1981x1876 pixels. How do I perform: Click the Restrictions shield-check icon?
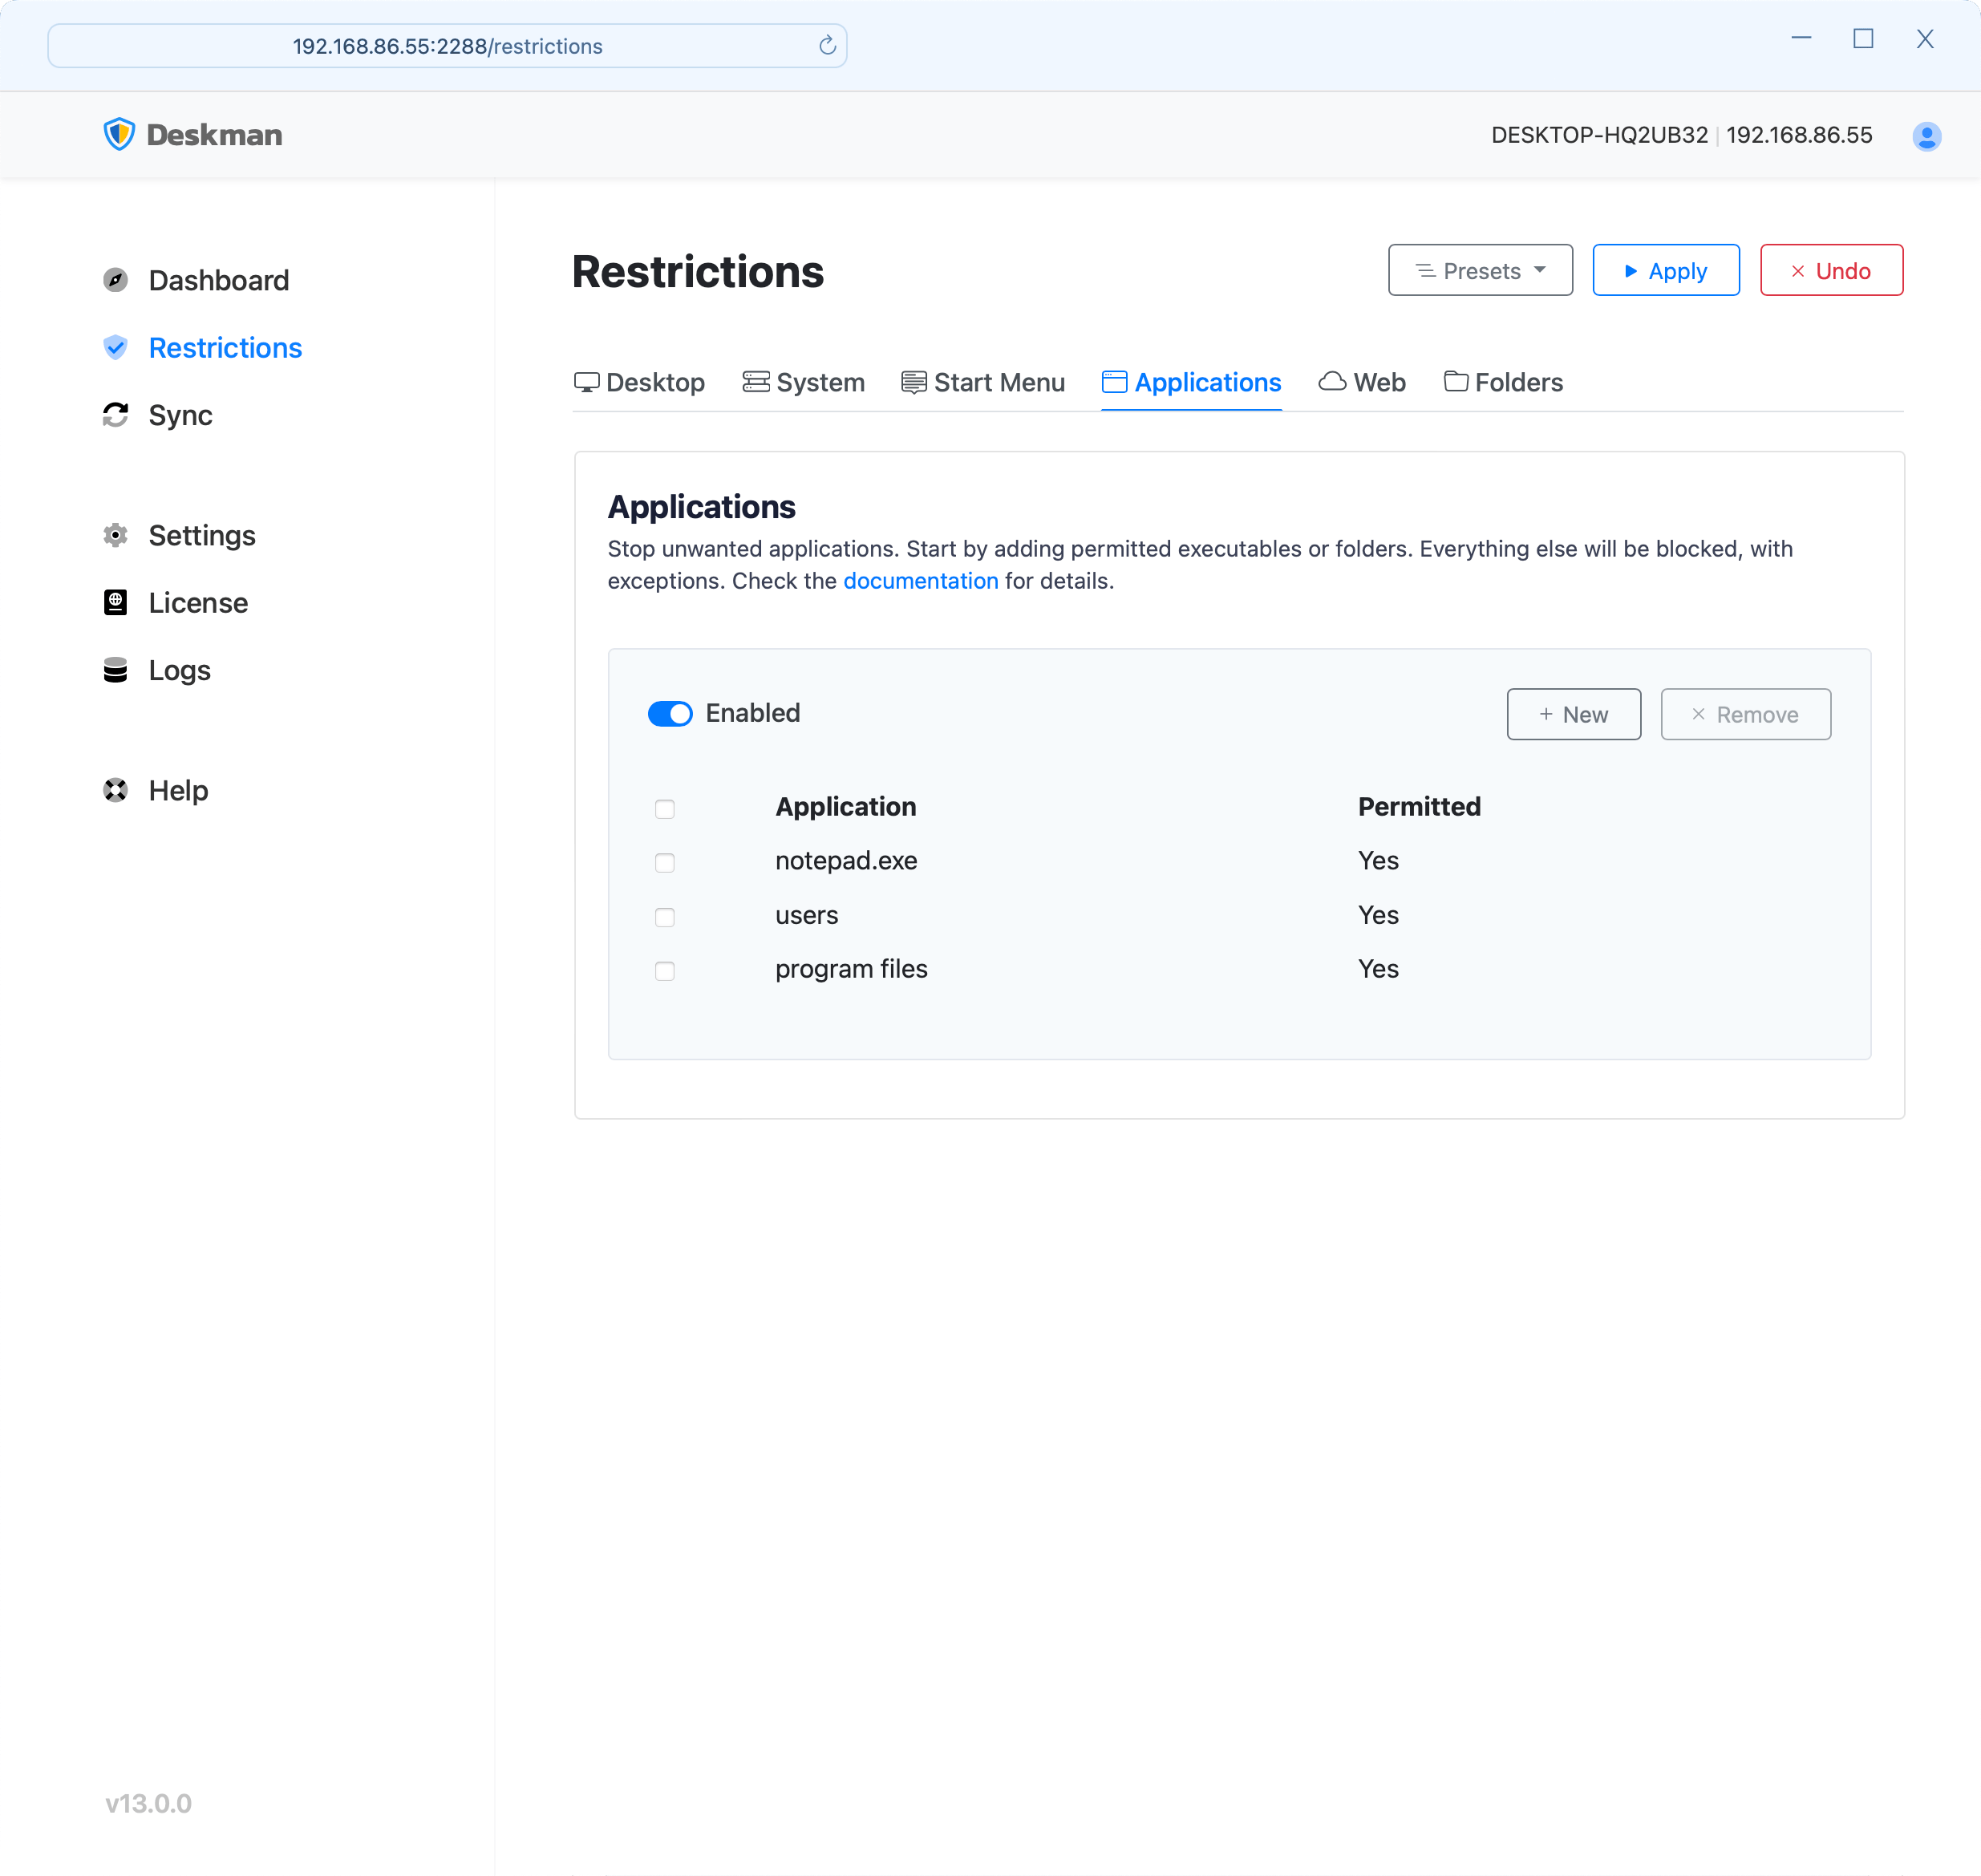[x=116, y=347]
